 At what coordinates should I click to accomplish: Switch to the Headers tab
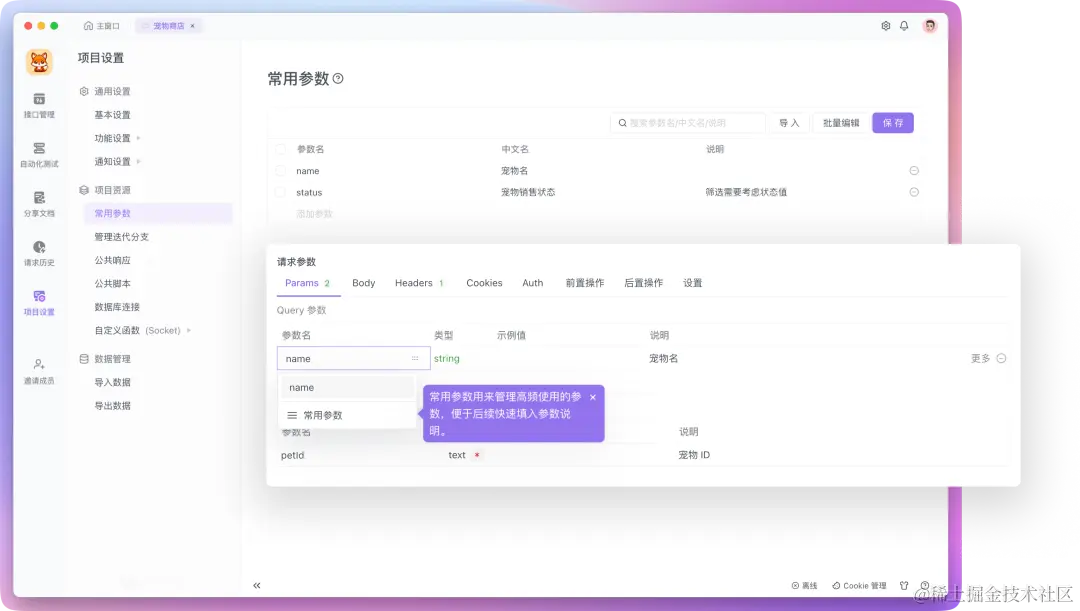click(413, 283)
